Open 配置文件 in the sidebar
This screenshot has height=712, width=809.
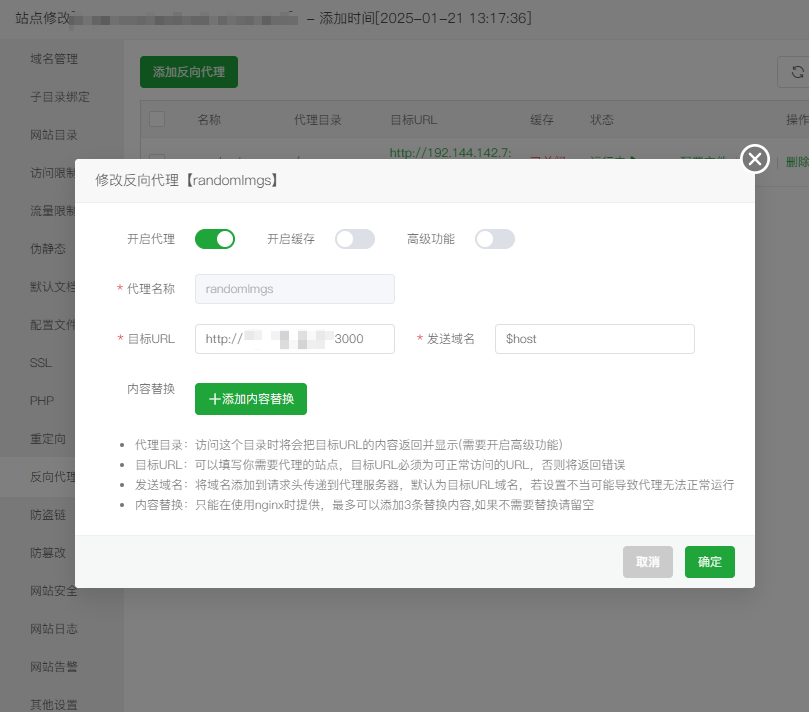coord(53,325)
